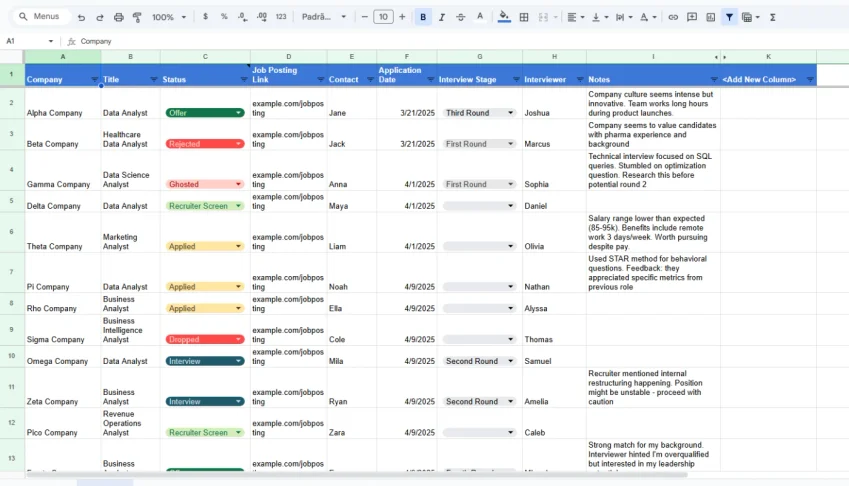Select the row 5 header

tap(11, 201)
